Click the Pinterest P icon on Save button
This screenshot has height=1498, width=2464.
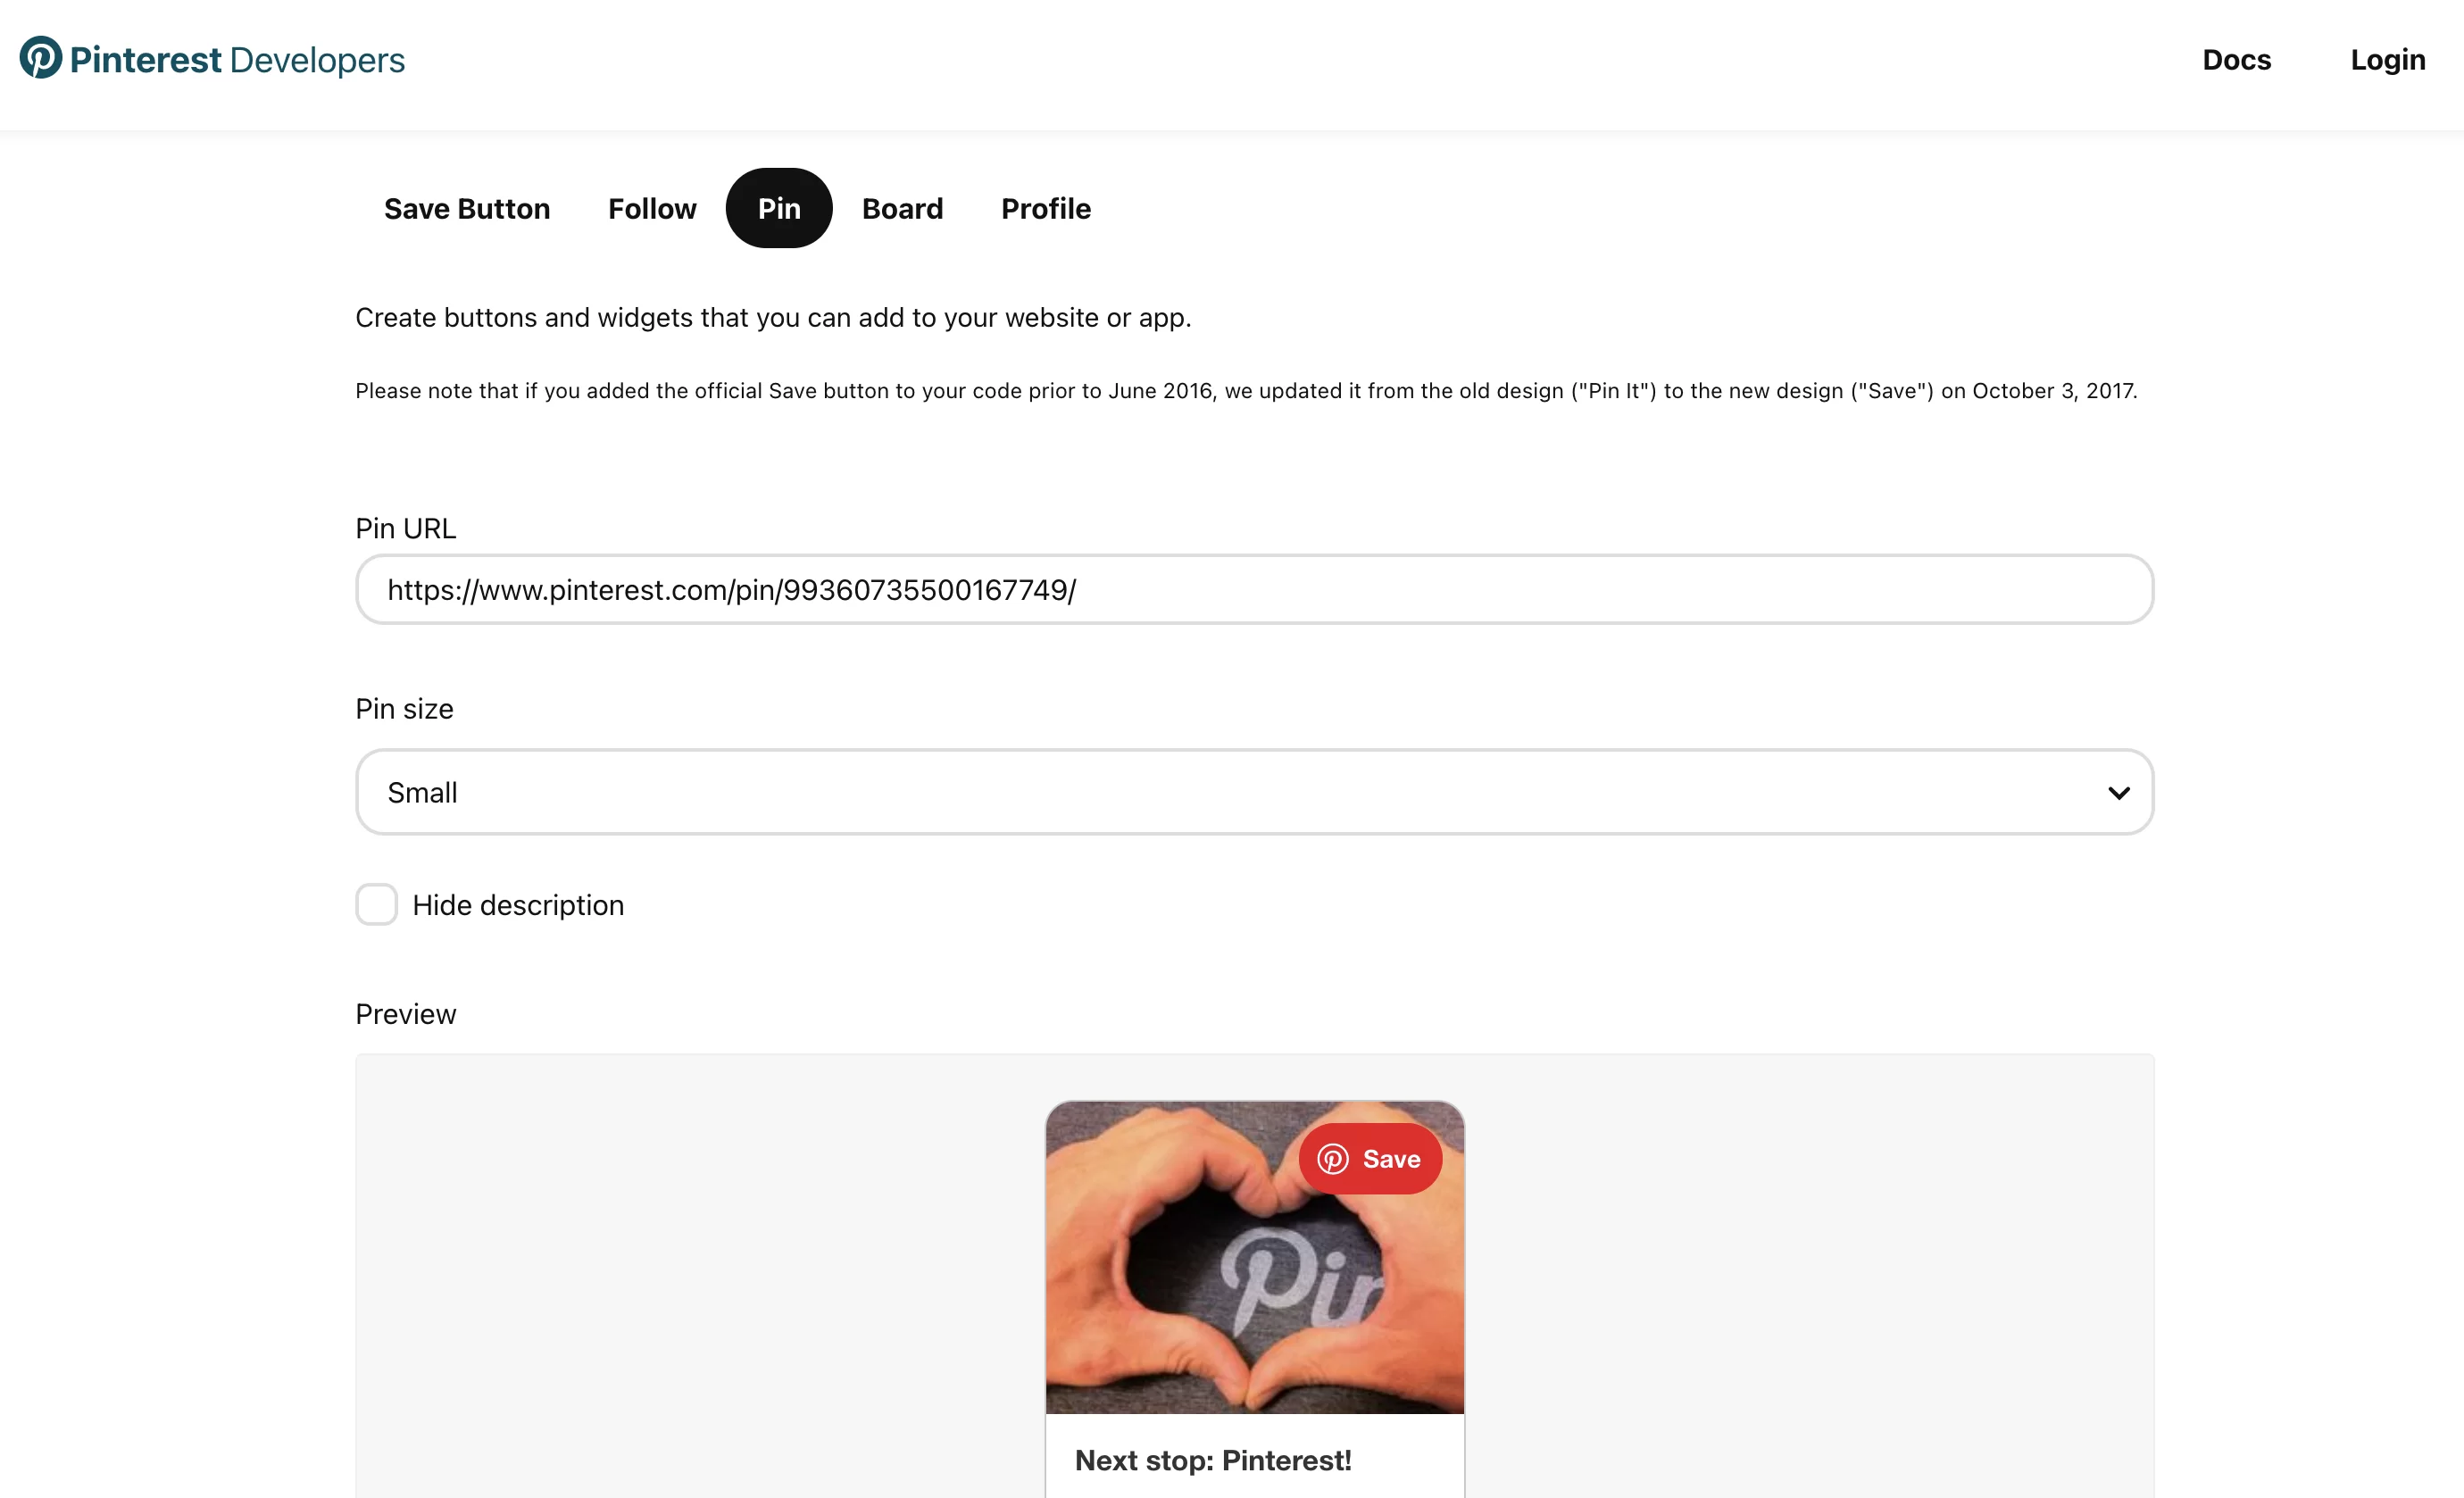pos(1332,1158)
